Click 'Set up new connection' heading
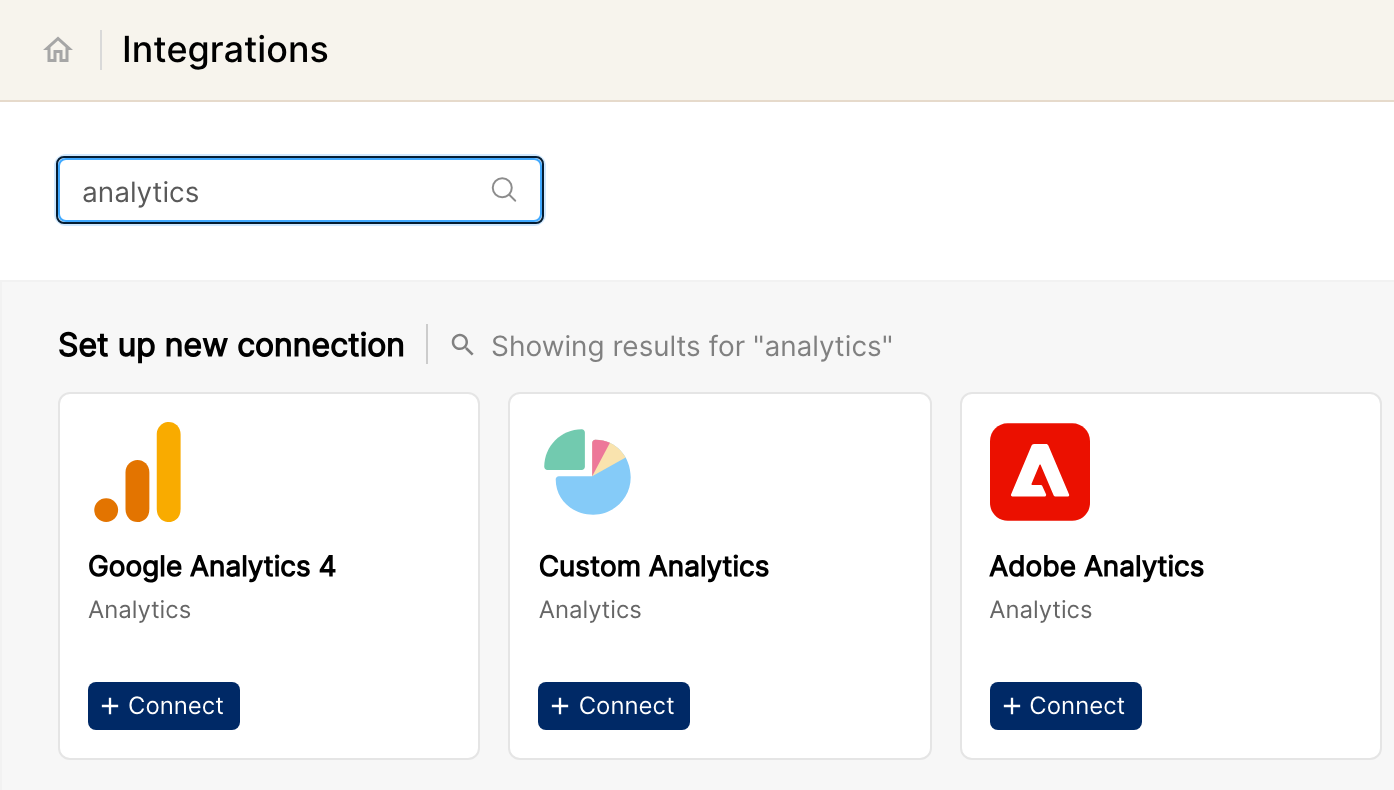This screenshot has height=790, width=1394. pyautogui.click(x=231, y=345)
